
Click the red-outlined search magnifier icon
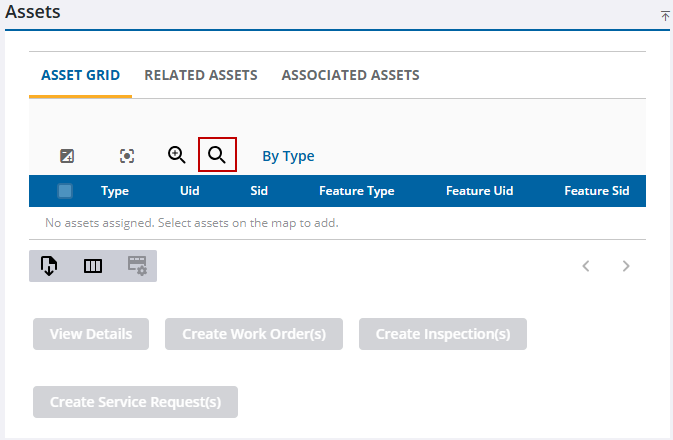click(x=217, y=155)
